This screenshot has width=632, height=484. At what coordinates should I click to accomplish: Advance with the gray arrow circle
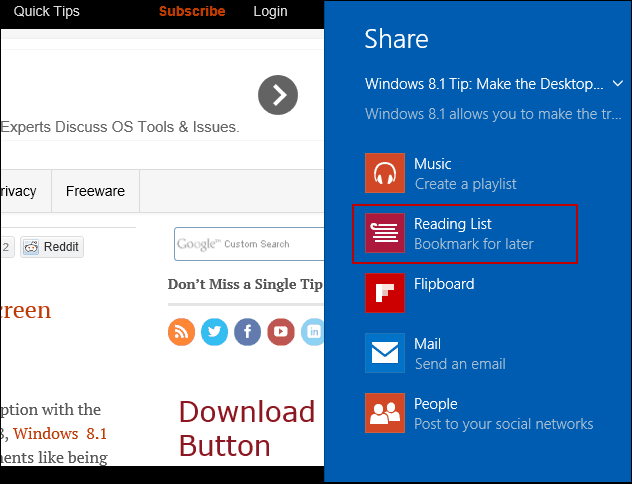point(278,95)
